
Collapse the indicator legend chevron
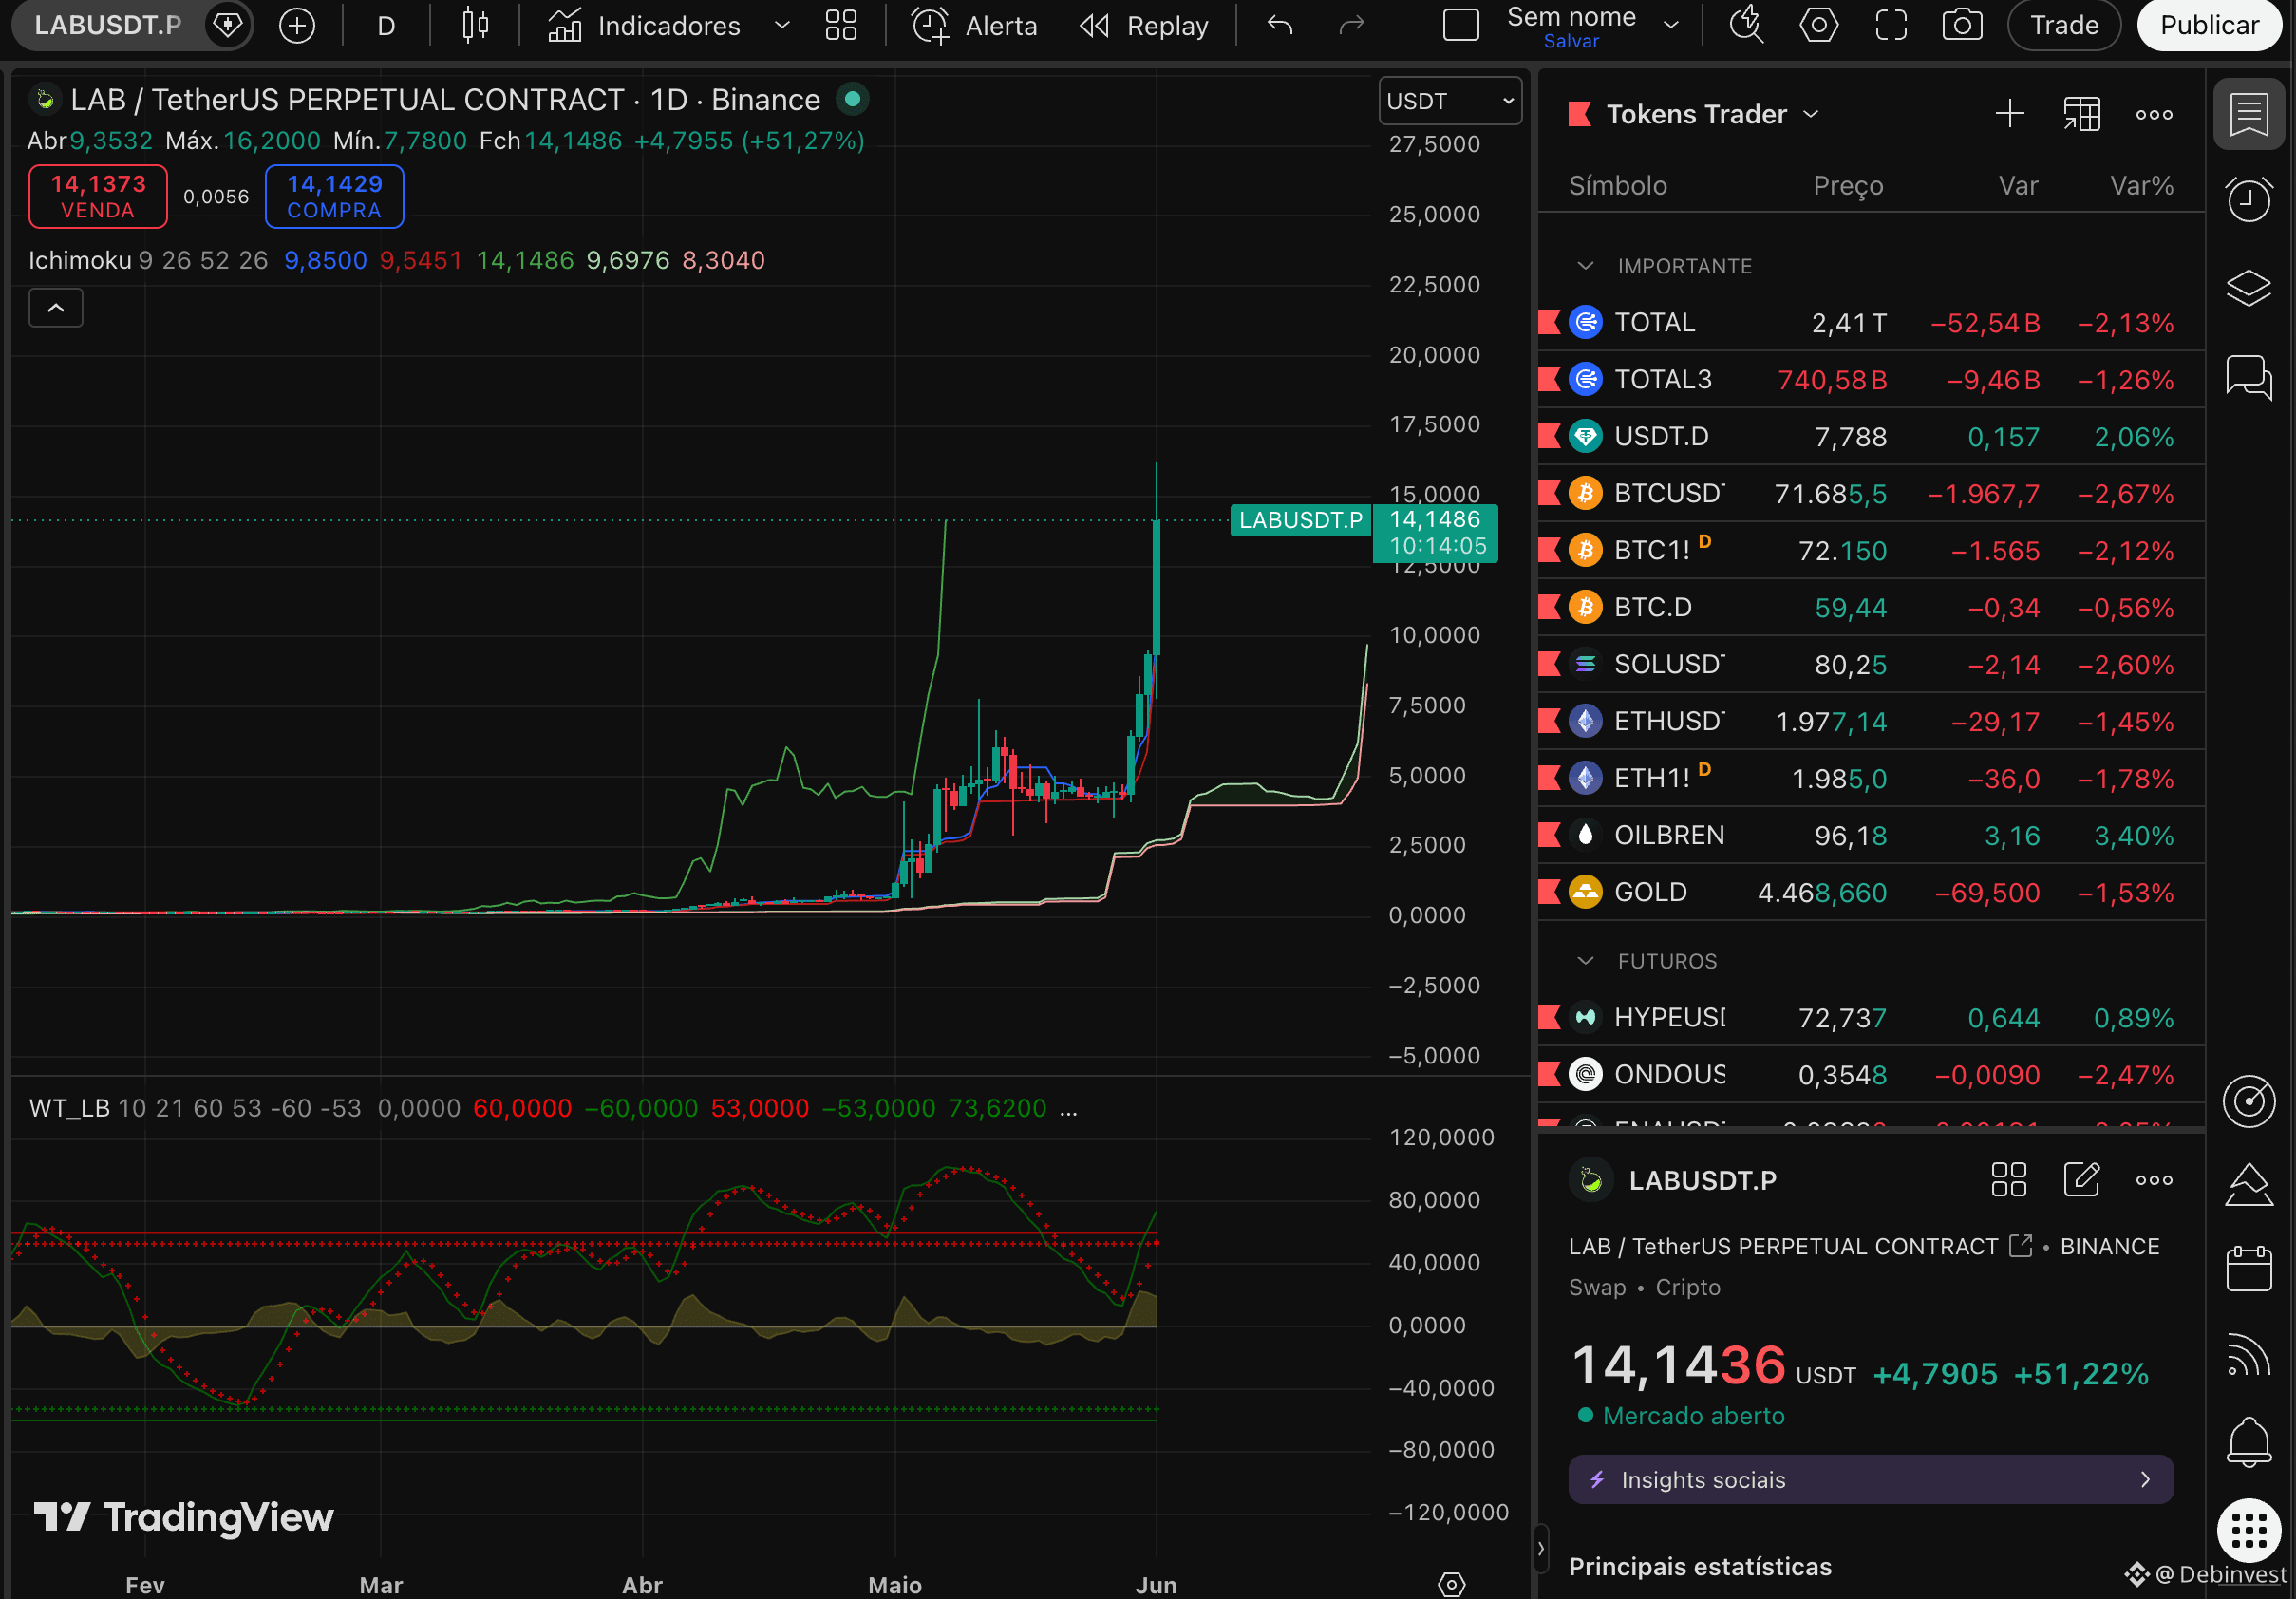pyautogui.click(x=56, y=308)
